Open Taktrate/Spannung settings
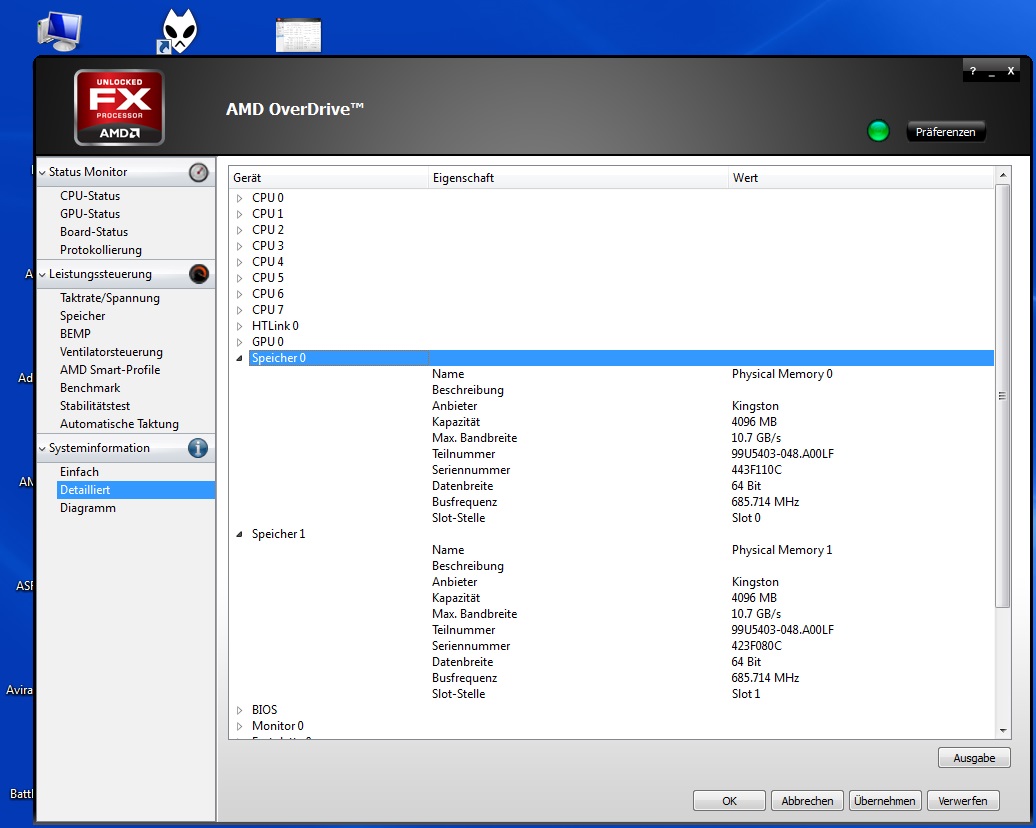Image resolution: width=1036 pixels, height=828 pixels. tap(110, 298)
